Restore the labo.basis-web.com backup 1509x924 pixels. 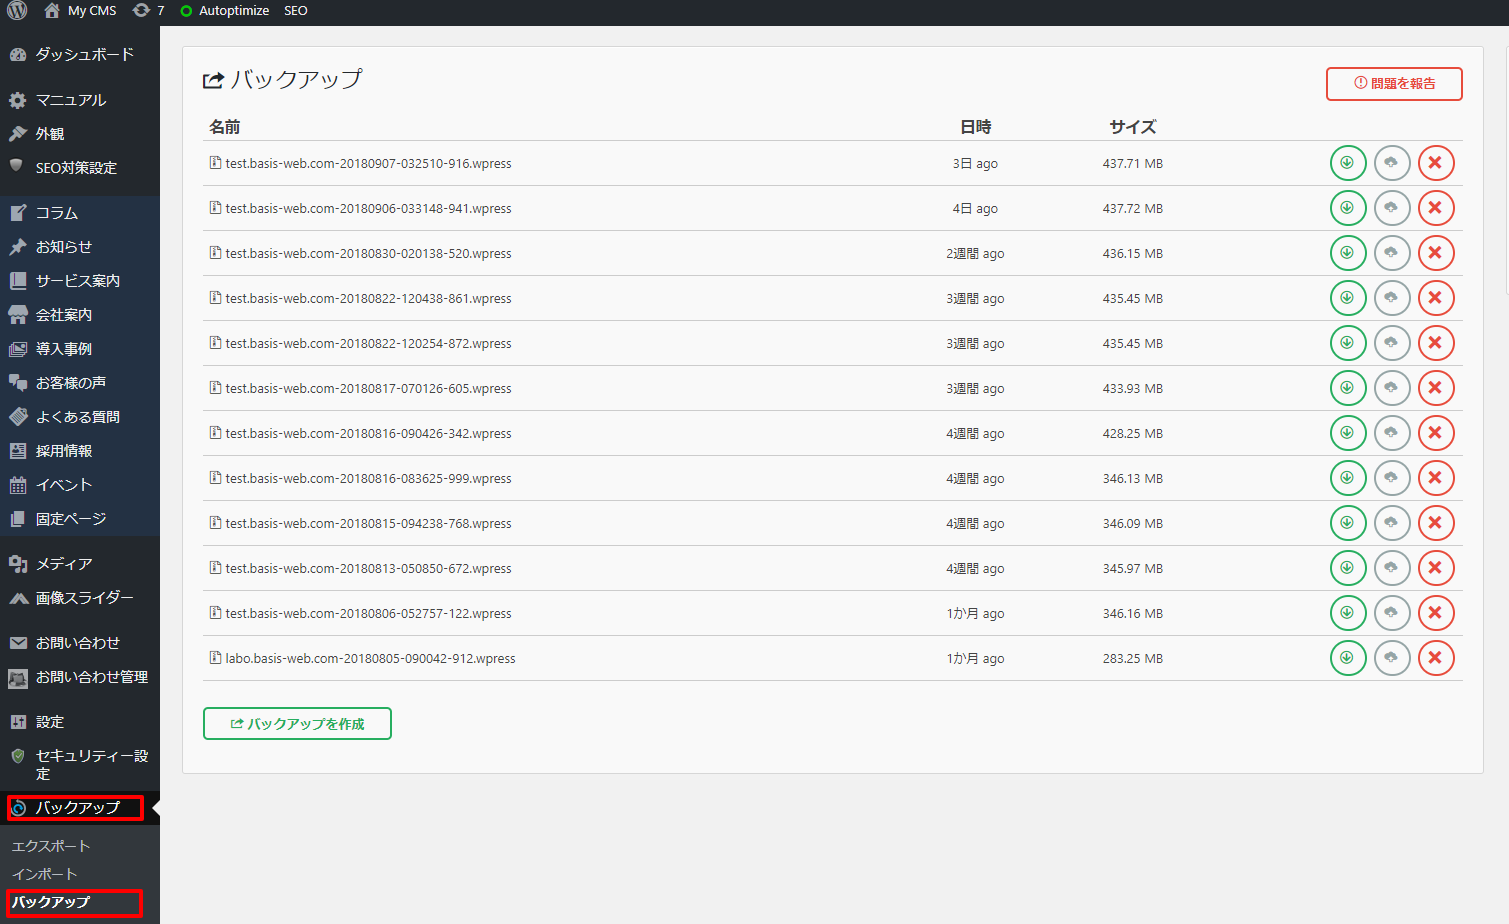[x=1392, y=658]
